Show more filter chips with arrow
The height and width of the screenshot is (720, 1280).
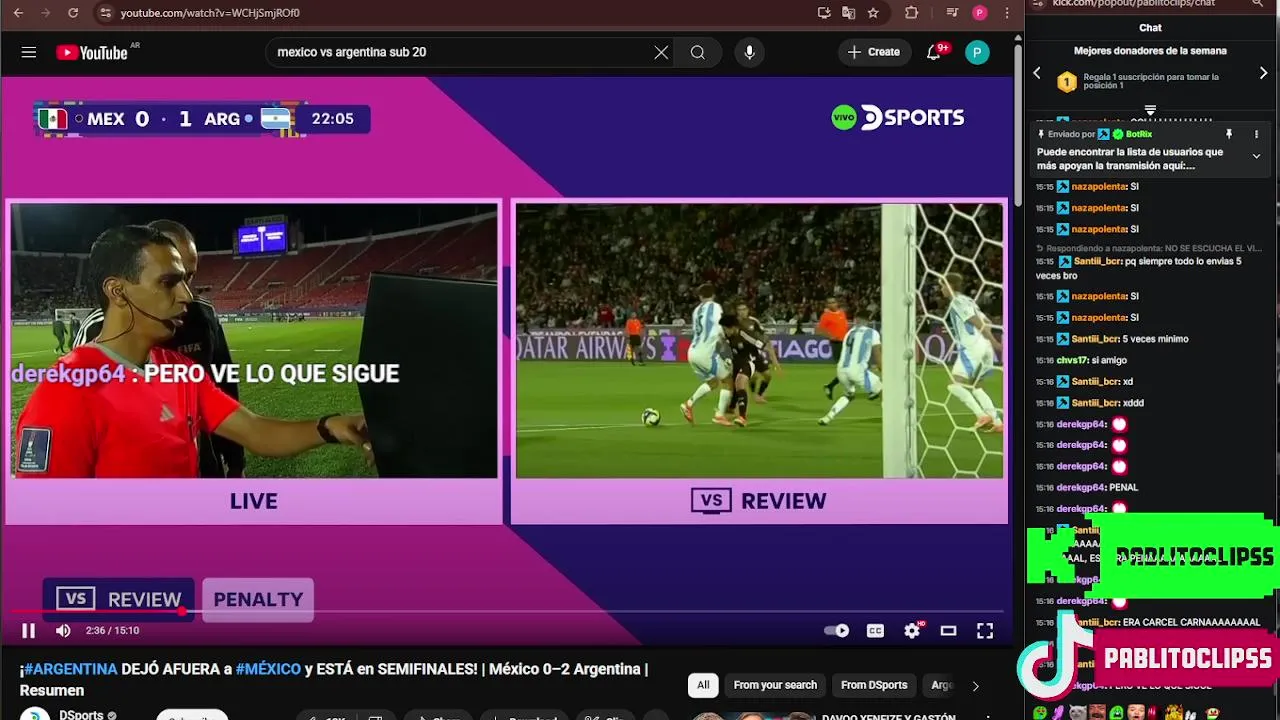click(x=975, y=685)
